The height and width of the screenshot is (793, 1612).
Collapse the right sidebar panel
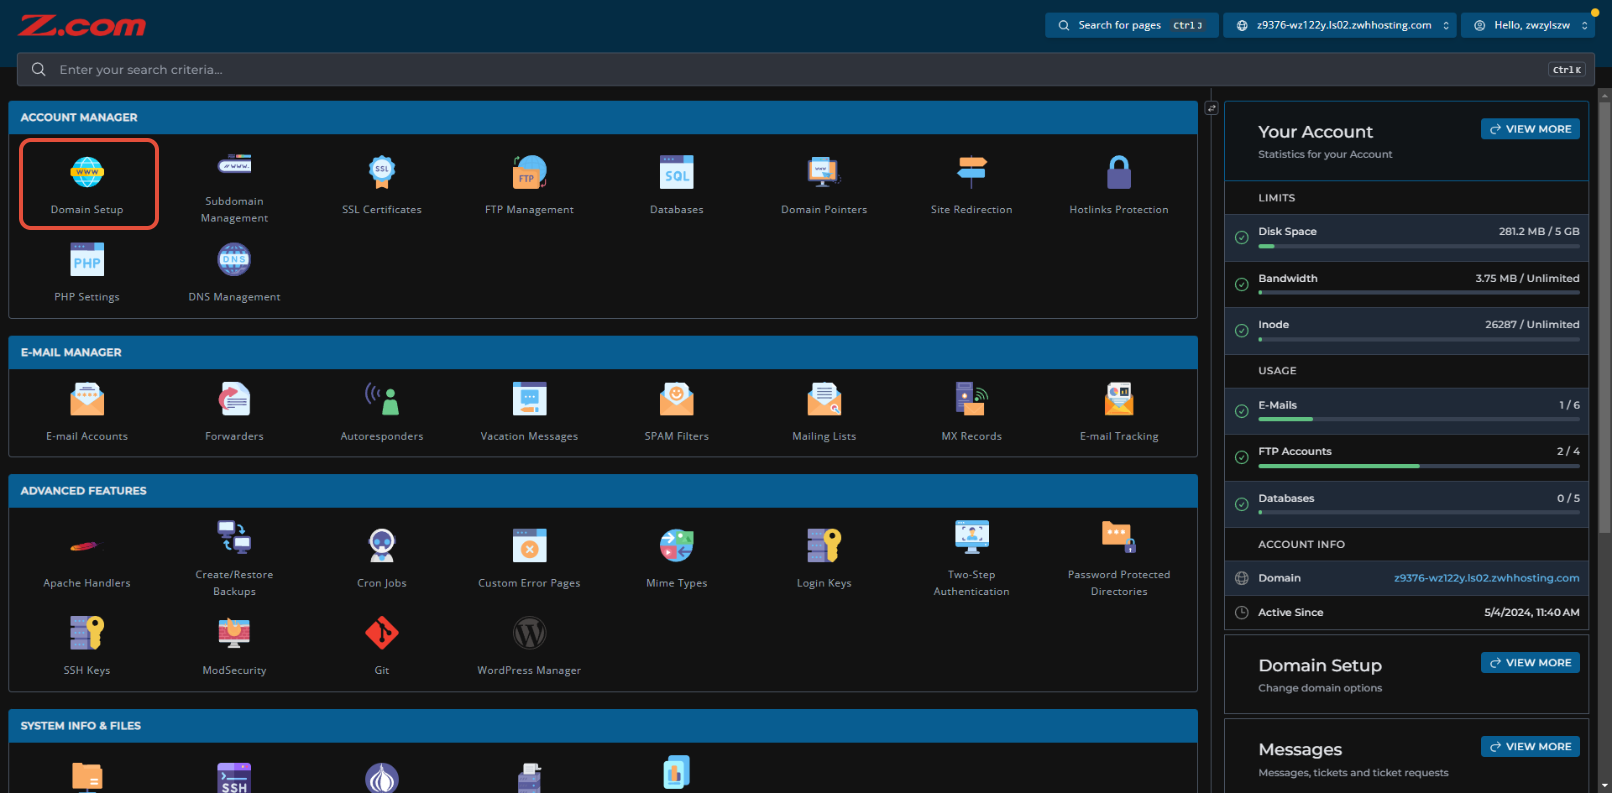[x=1211, y=108]
